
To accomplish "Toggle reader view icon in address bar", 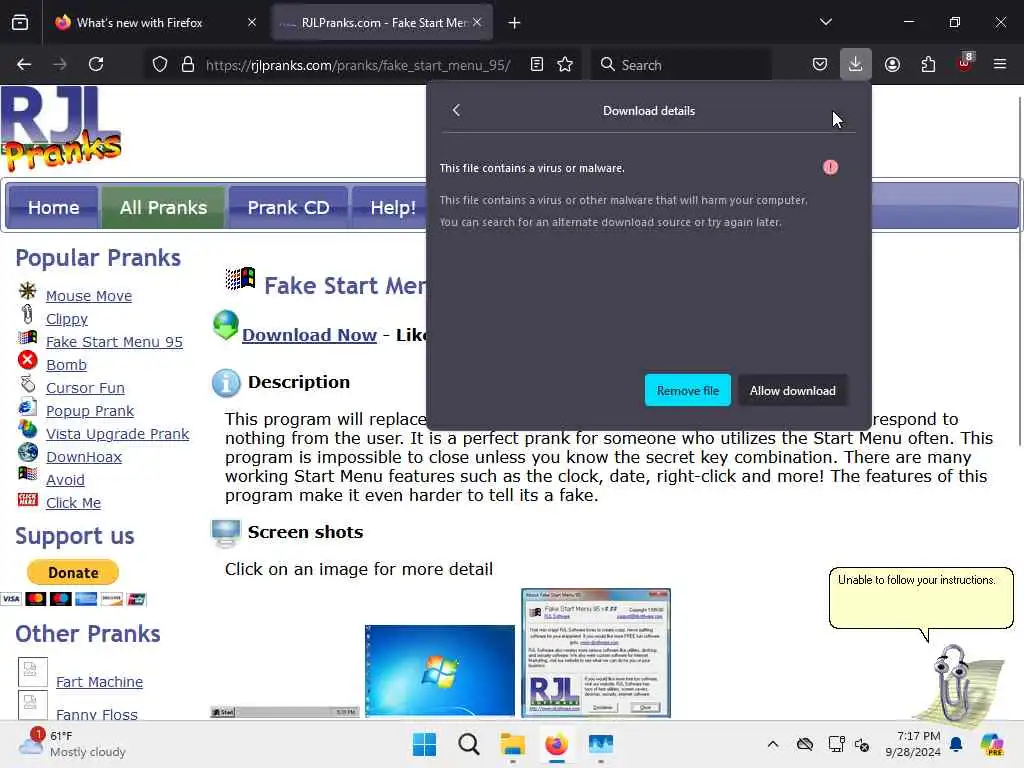I will [x=537, y=65].
